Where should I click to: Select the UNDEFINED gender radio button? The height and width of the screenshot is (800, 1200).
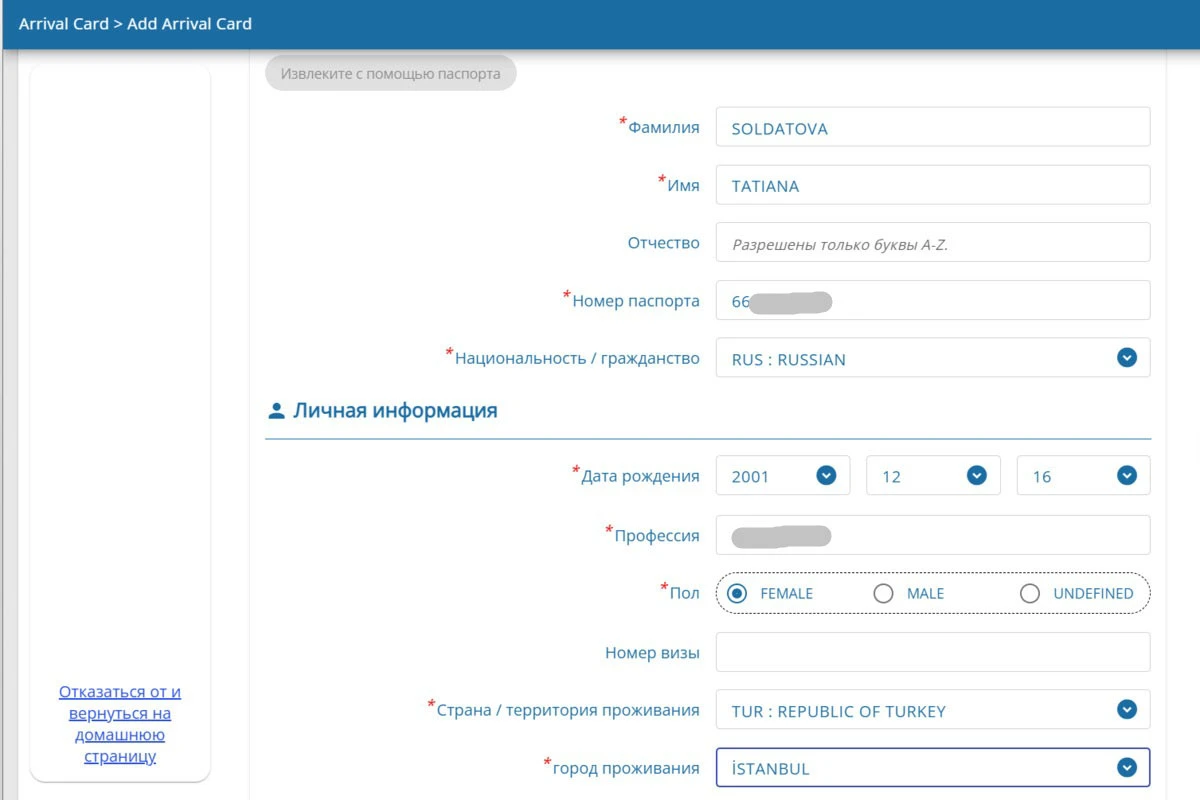coord(1030,593)
